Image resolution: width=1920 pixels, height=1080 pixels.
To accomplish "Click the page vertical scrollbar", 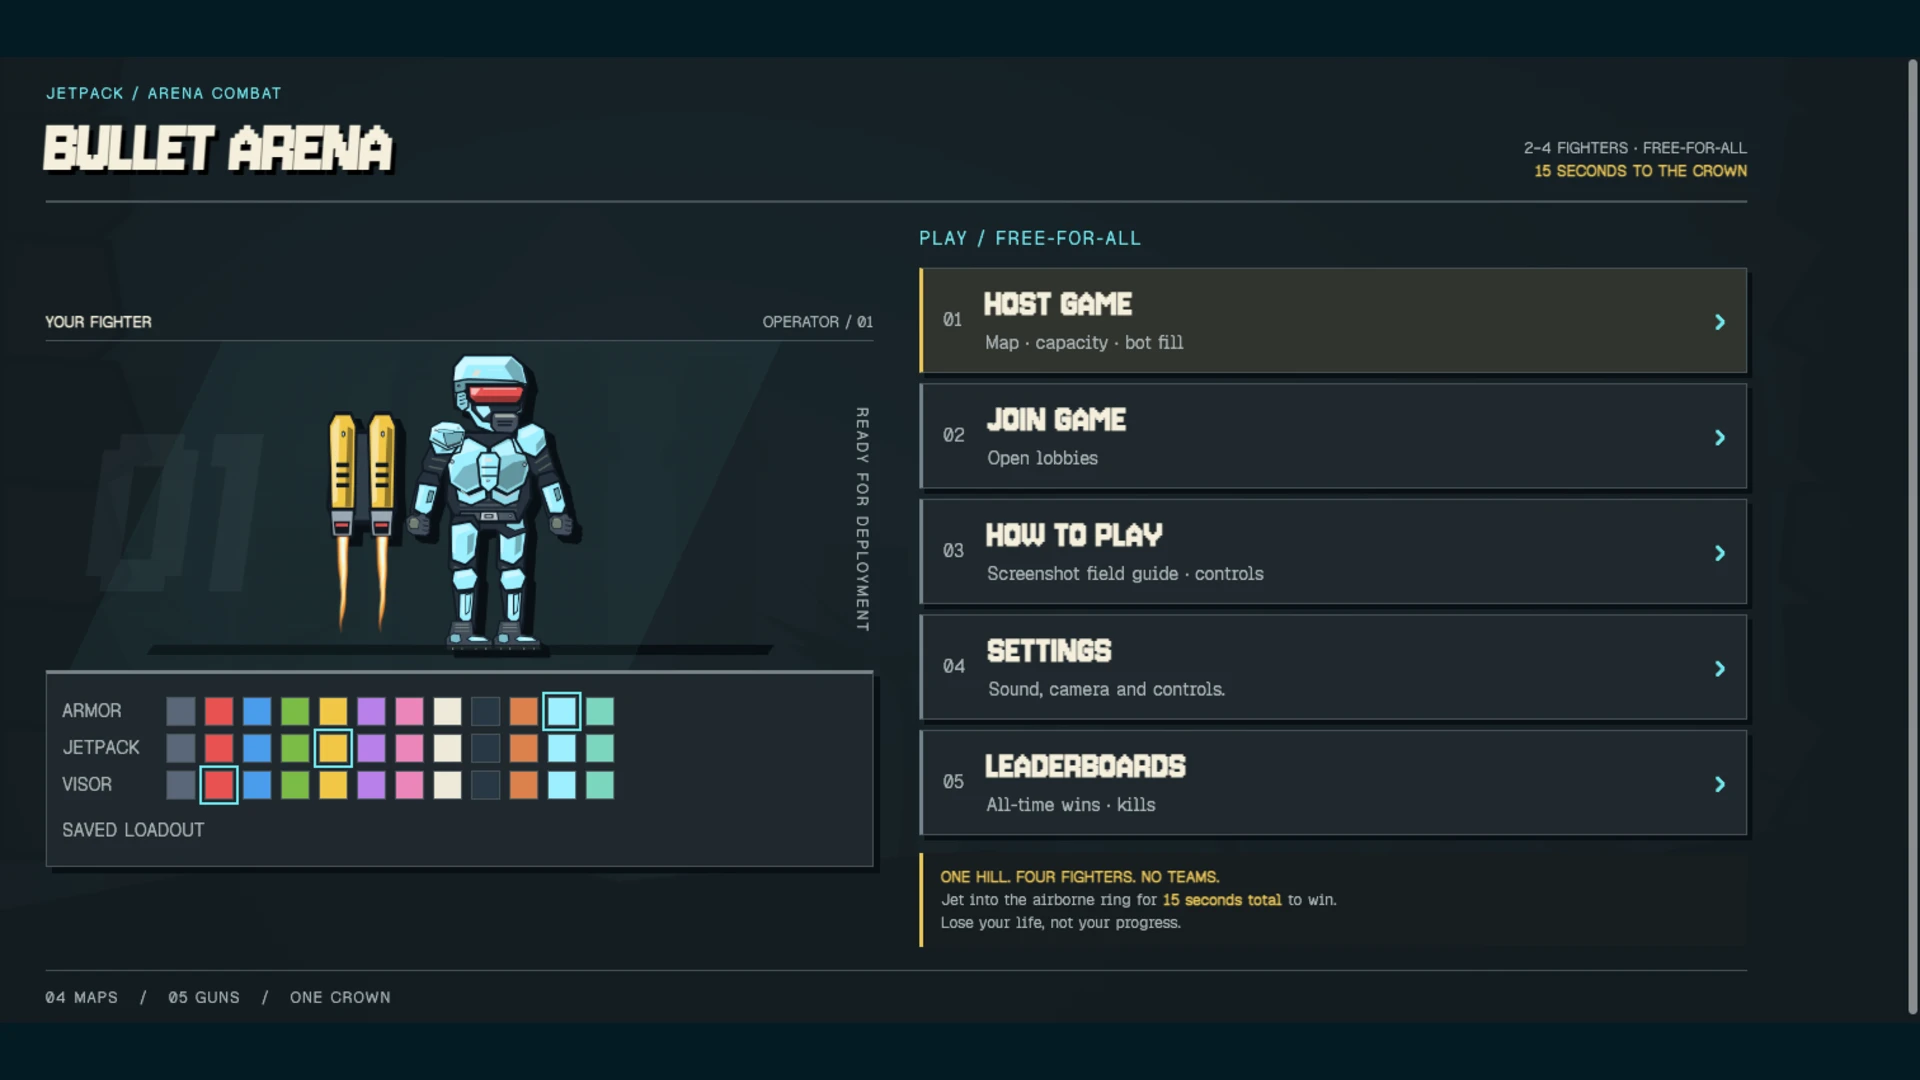I will click(1912, 538).
